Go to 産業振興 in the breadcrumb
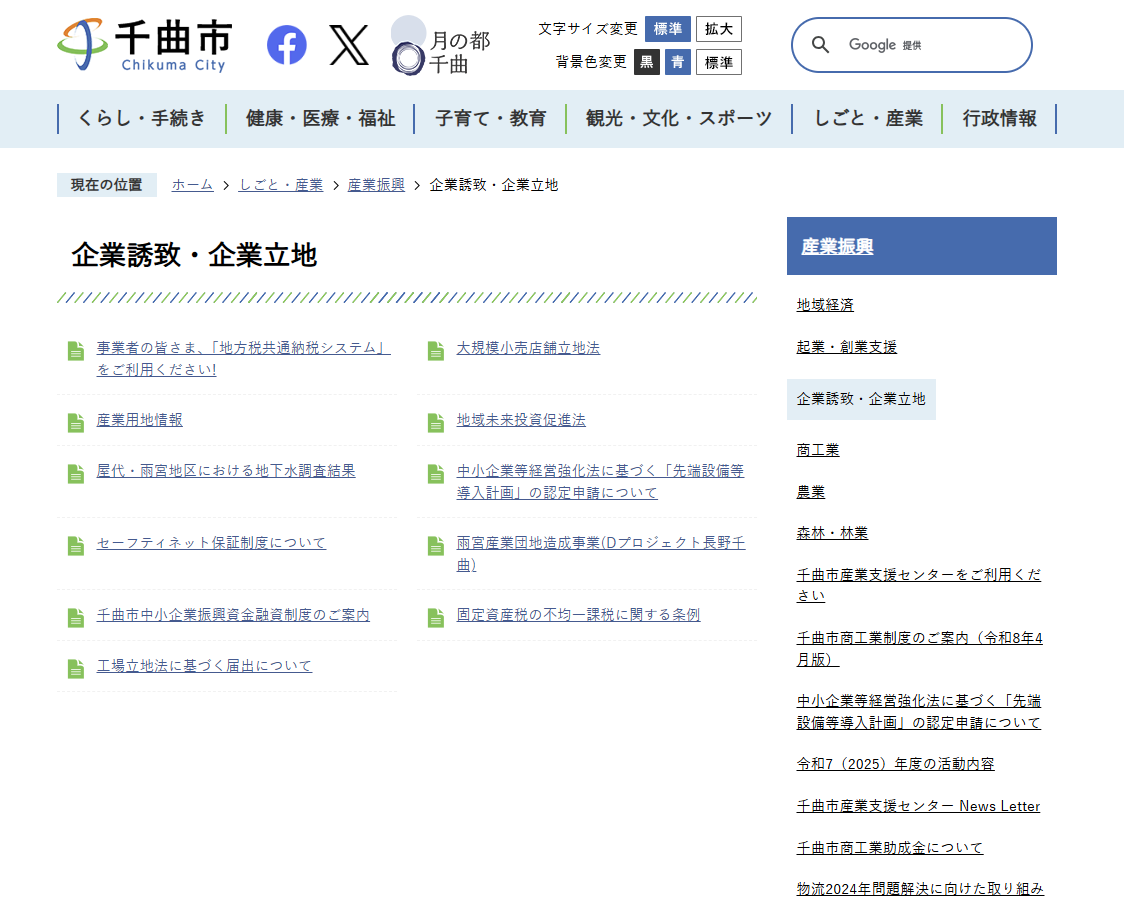 376,185
